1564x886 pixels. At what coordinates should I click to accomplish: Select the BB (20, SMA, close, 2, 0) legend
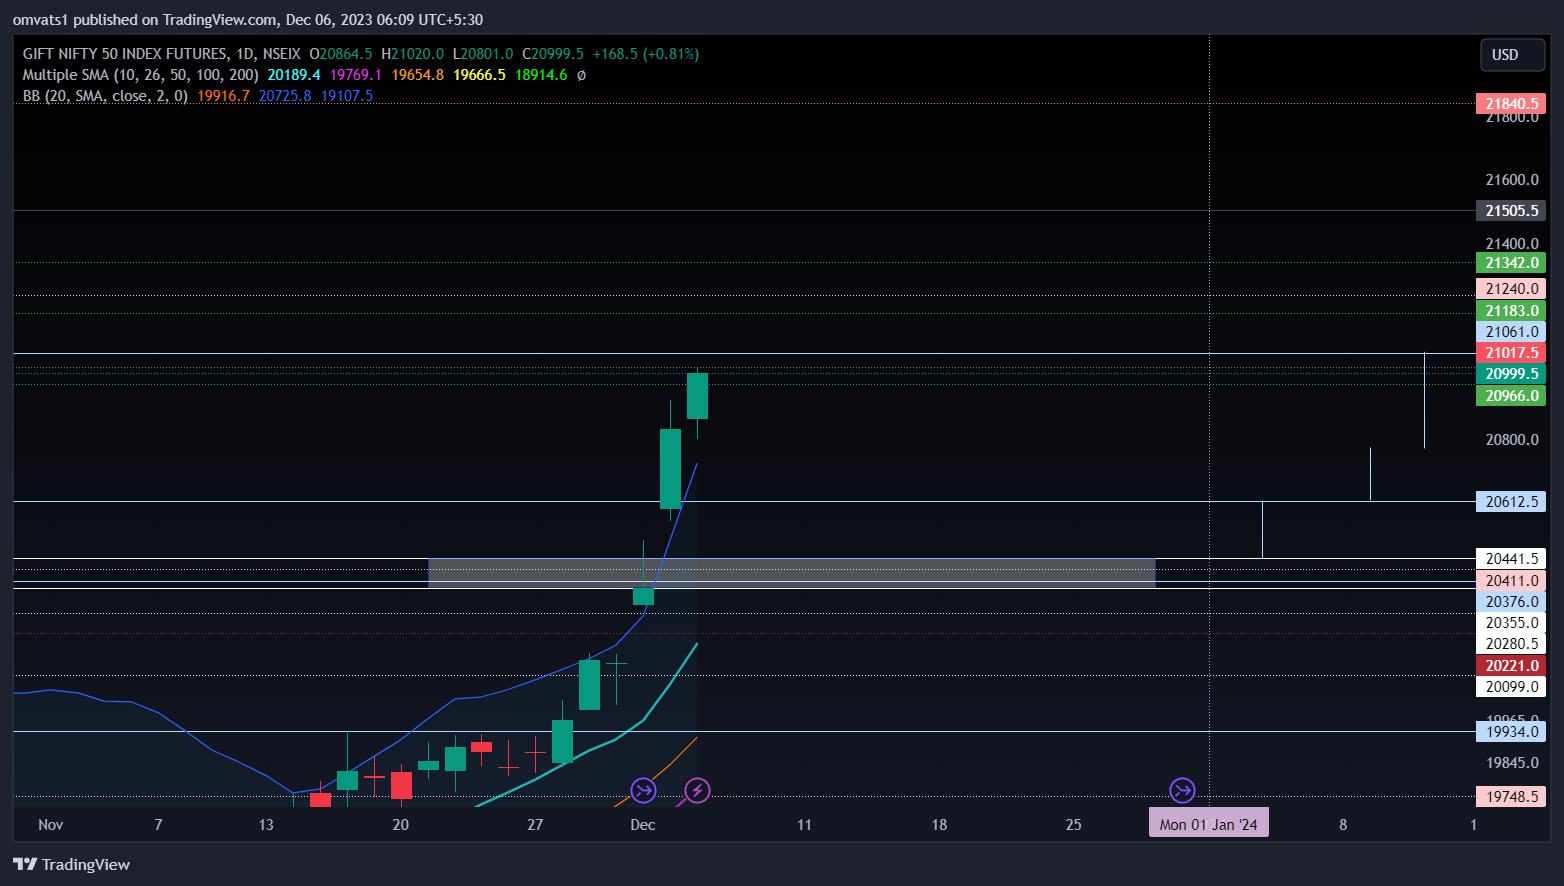pos(105,96)
